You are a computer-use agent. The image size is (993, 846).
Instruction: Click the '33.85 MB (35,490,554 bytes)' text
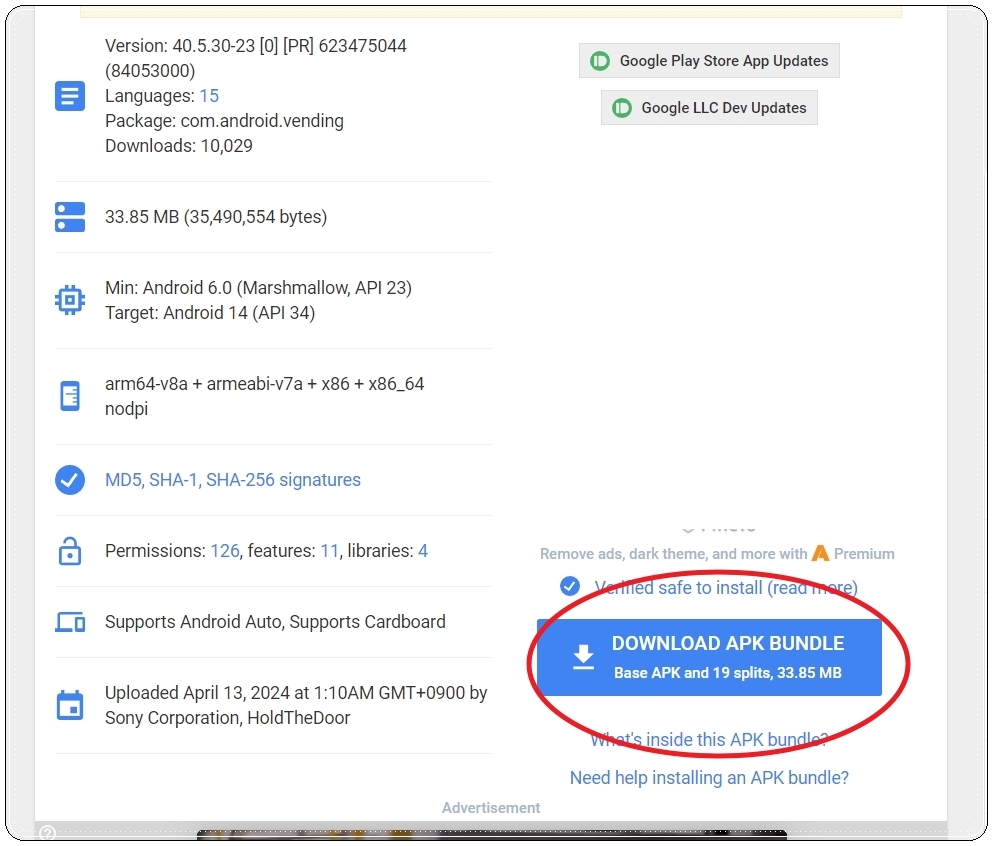point(216,217)
